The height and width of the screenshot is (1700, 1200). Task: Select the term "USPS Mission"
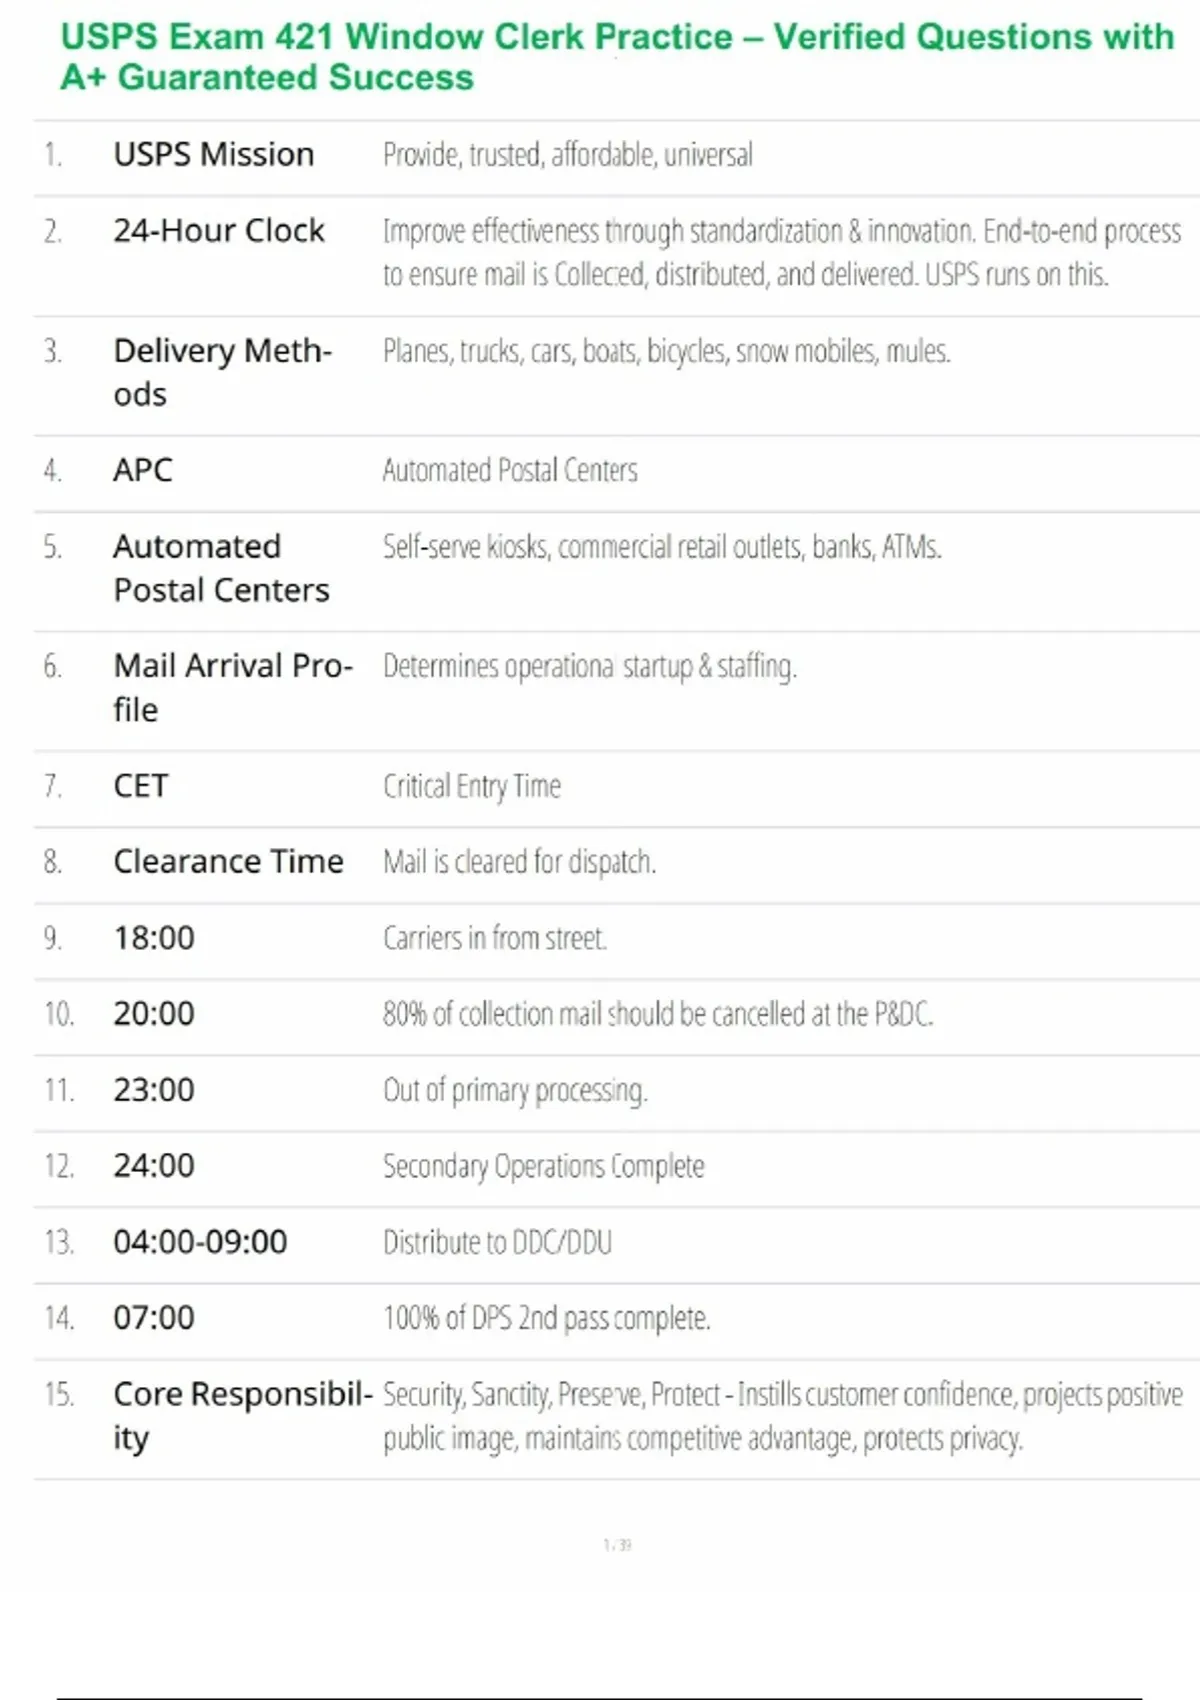click(213, 155)
